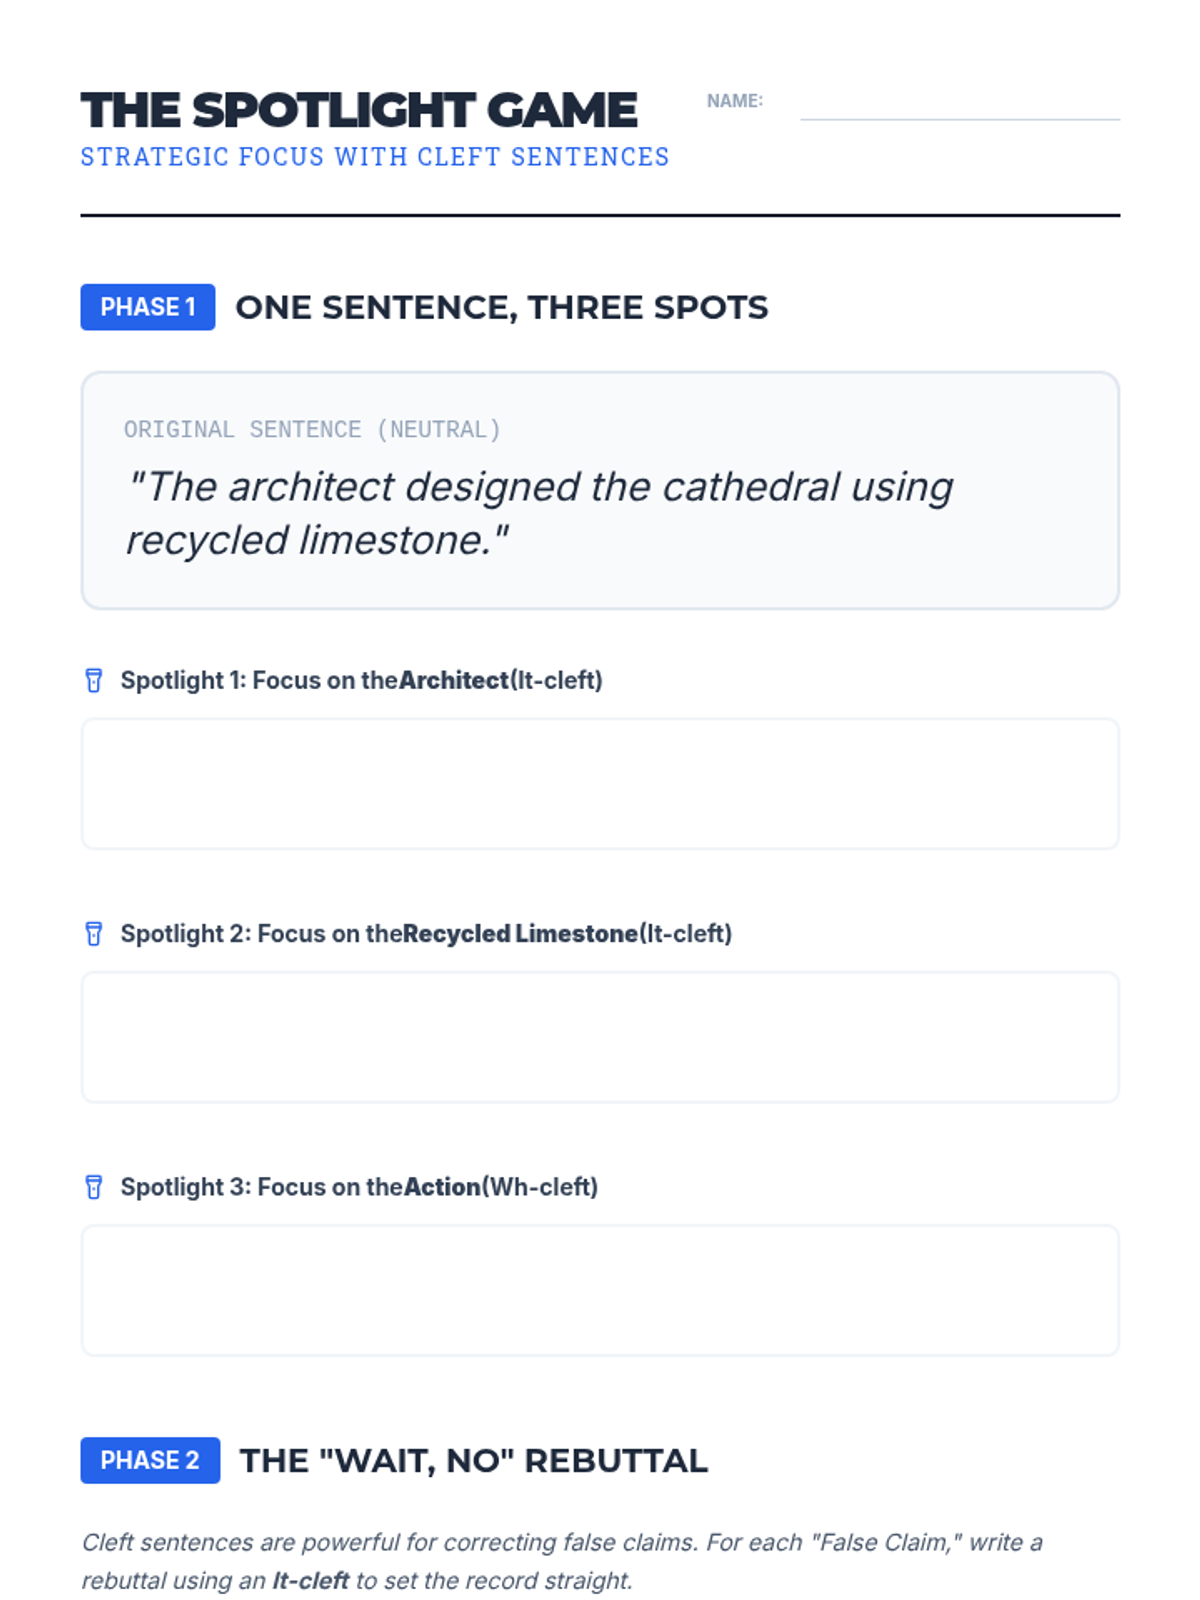
Task: Click the title The Spotlight Game
Action: click(359, 110)
